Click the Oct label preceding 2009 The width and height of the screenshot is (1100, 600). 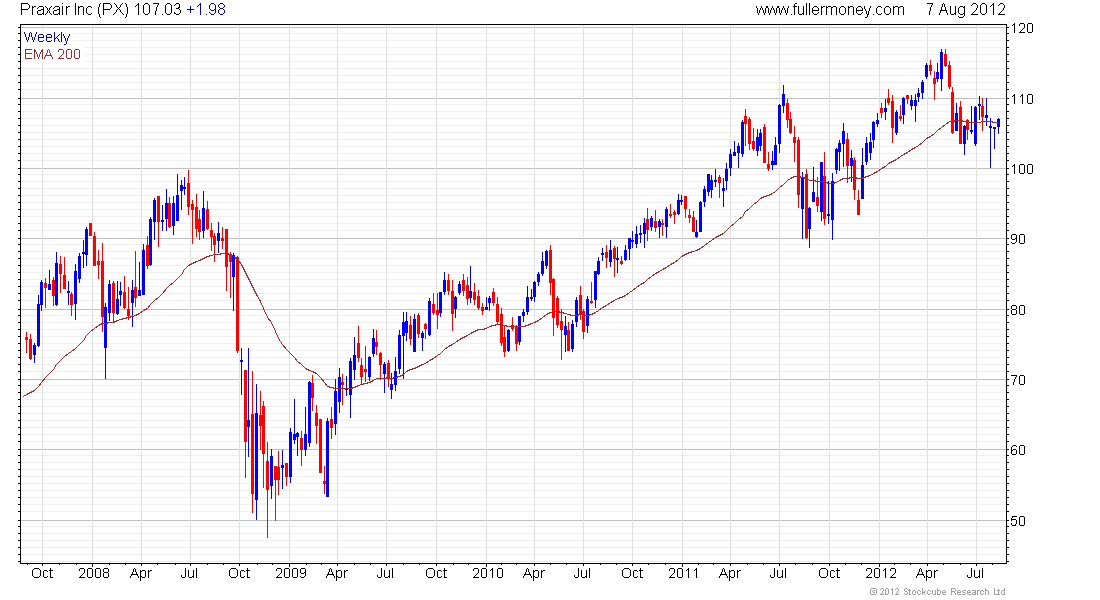(x=239, y=573)
